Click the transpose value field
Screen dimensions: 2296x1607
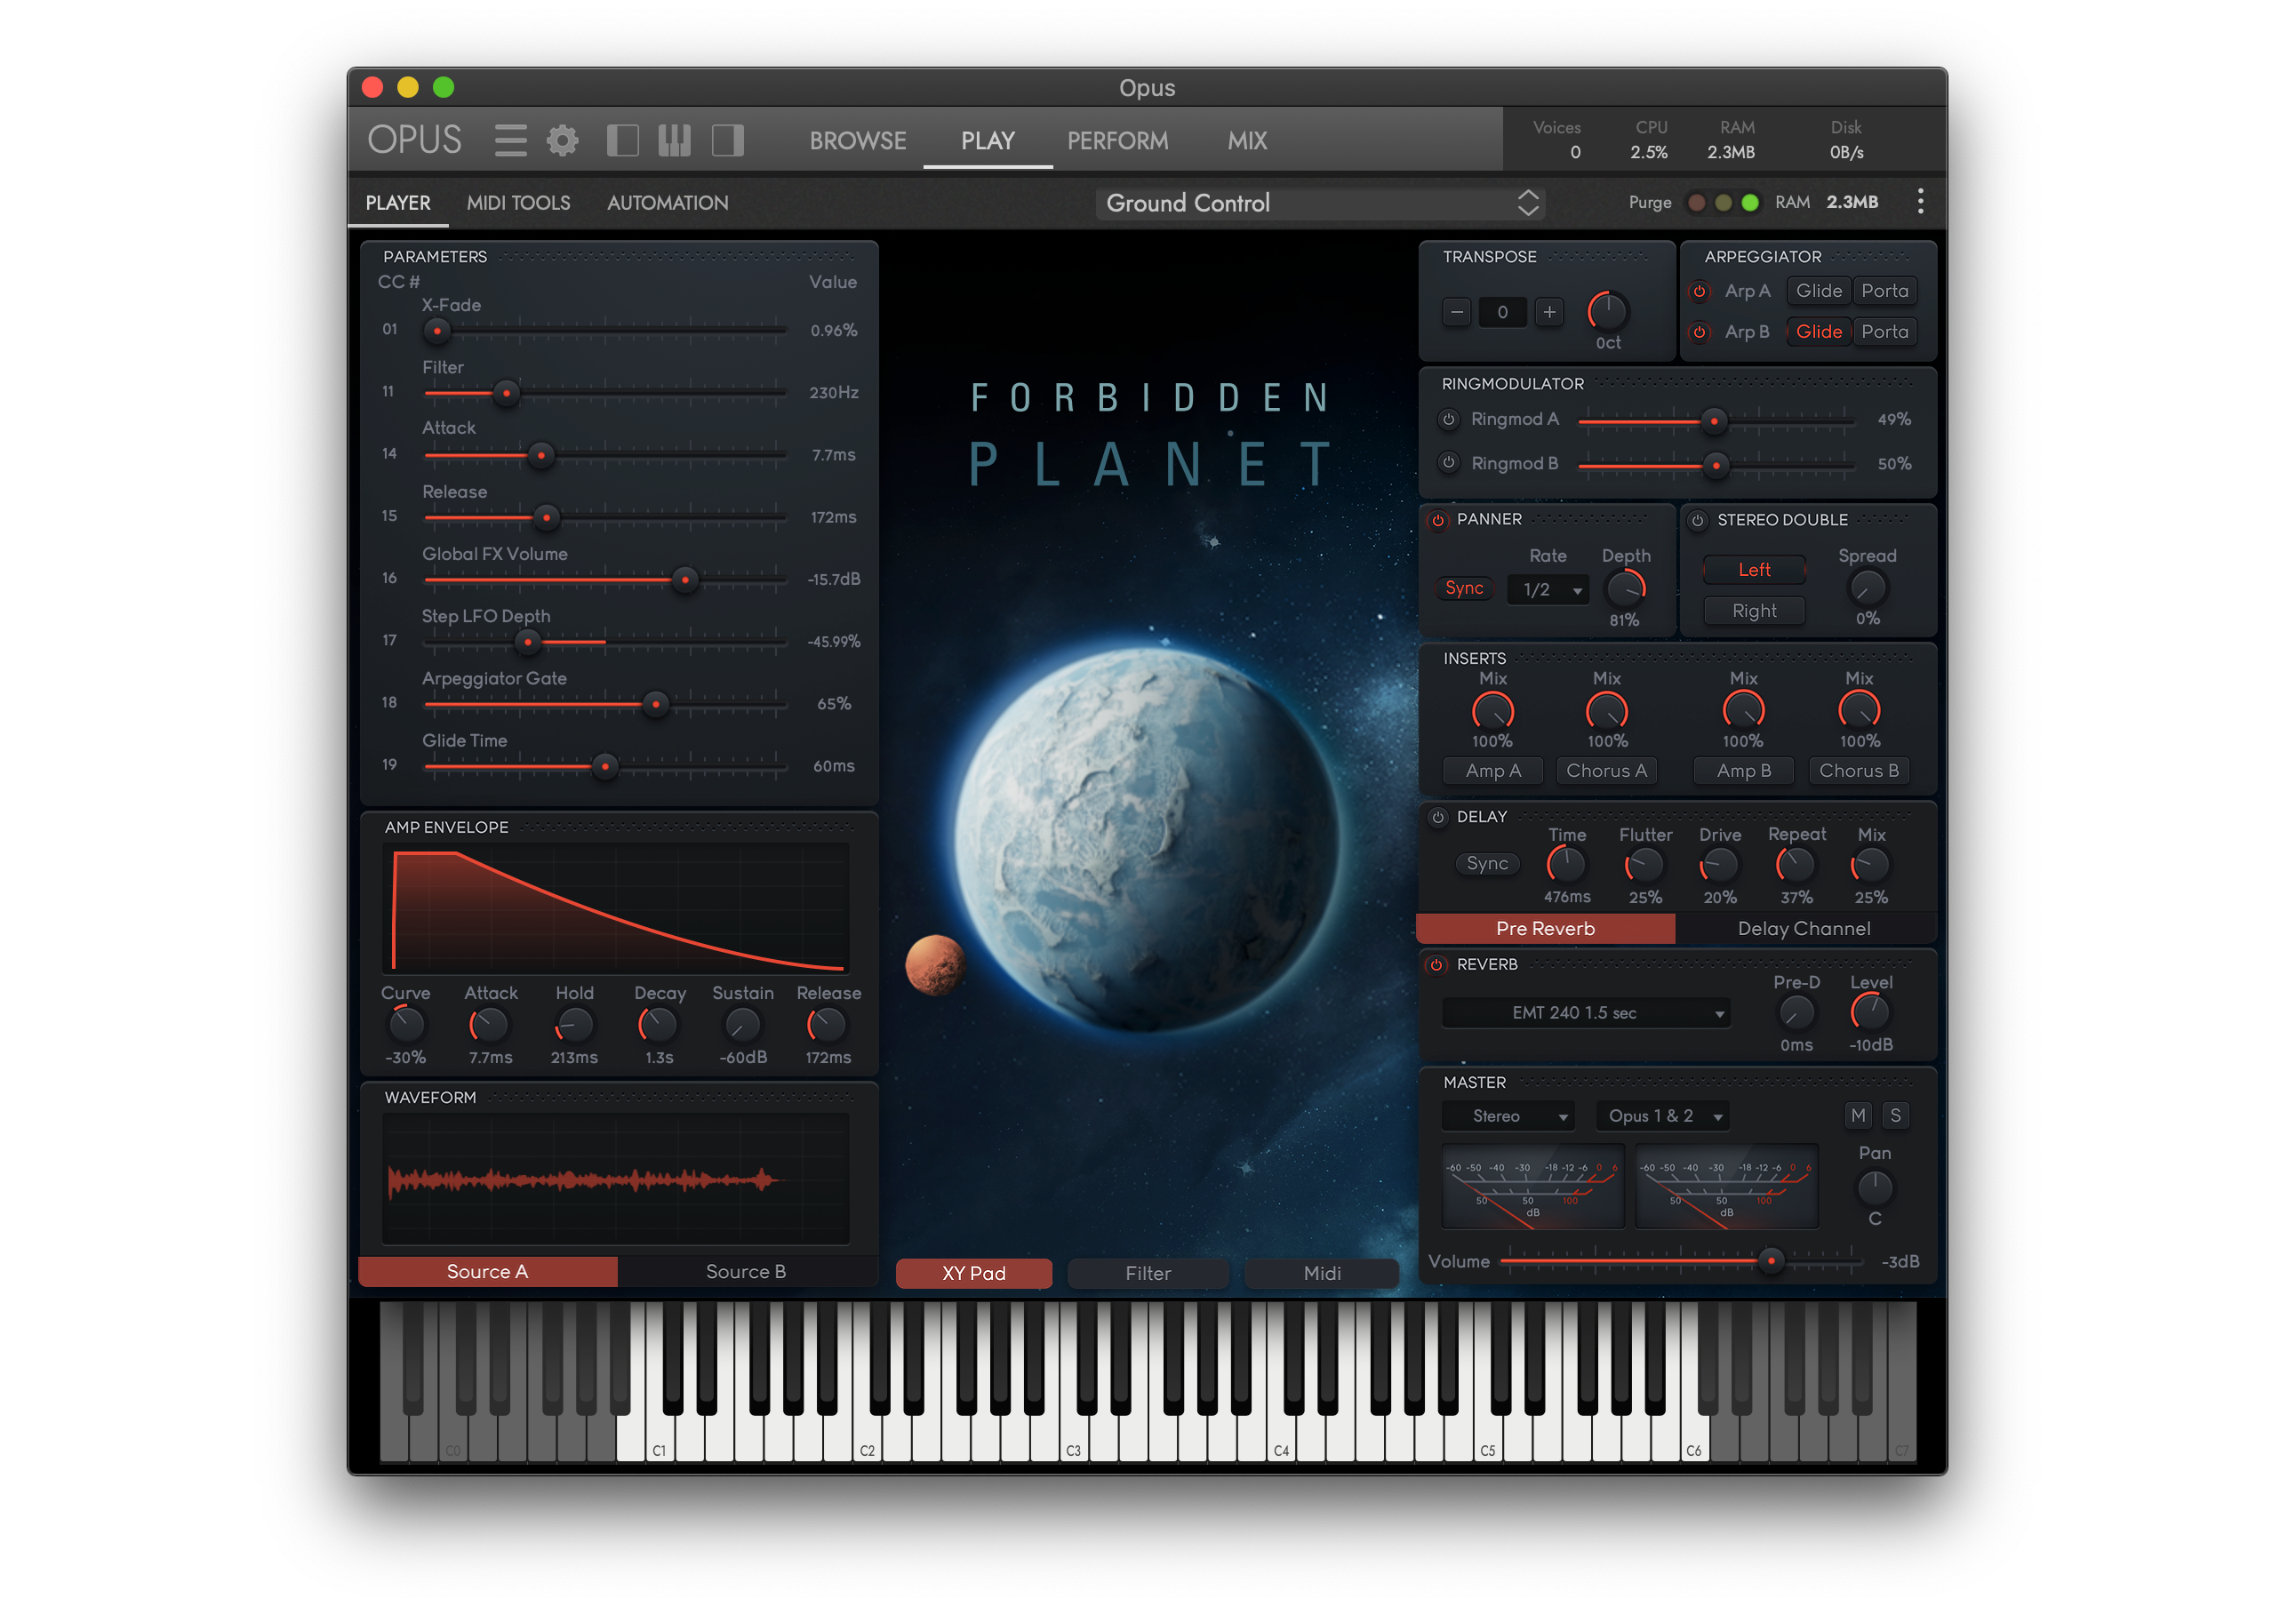1503,312
